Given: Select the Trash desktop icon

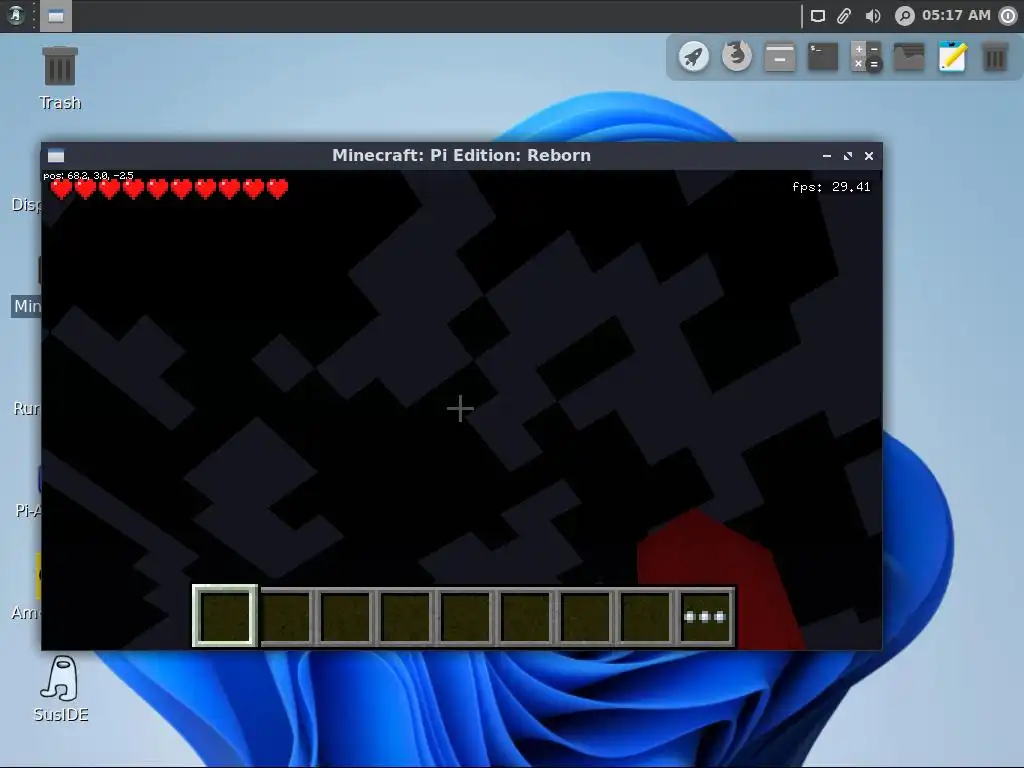Looking at the screenshot, I should pyautogui.click(x=60, y=78).
